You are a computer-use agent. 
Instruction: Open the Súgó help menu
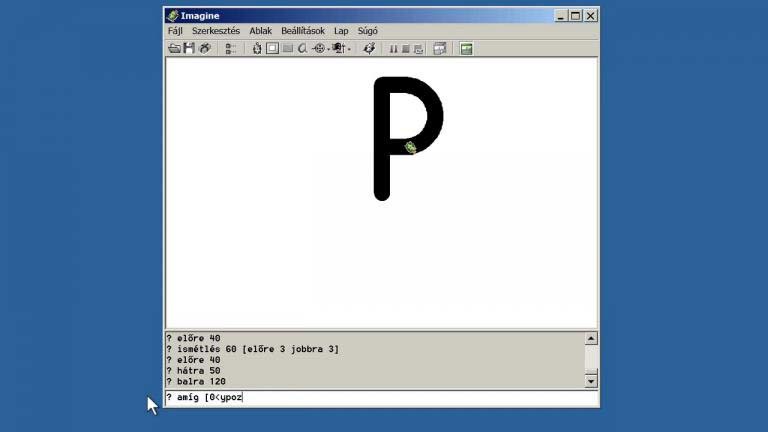368,31
